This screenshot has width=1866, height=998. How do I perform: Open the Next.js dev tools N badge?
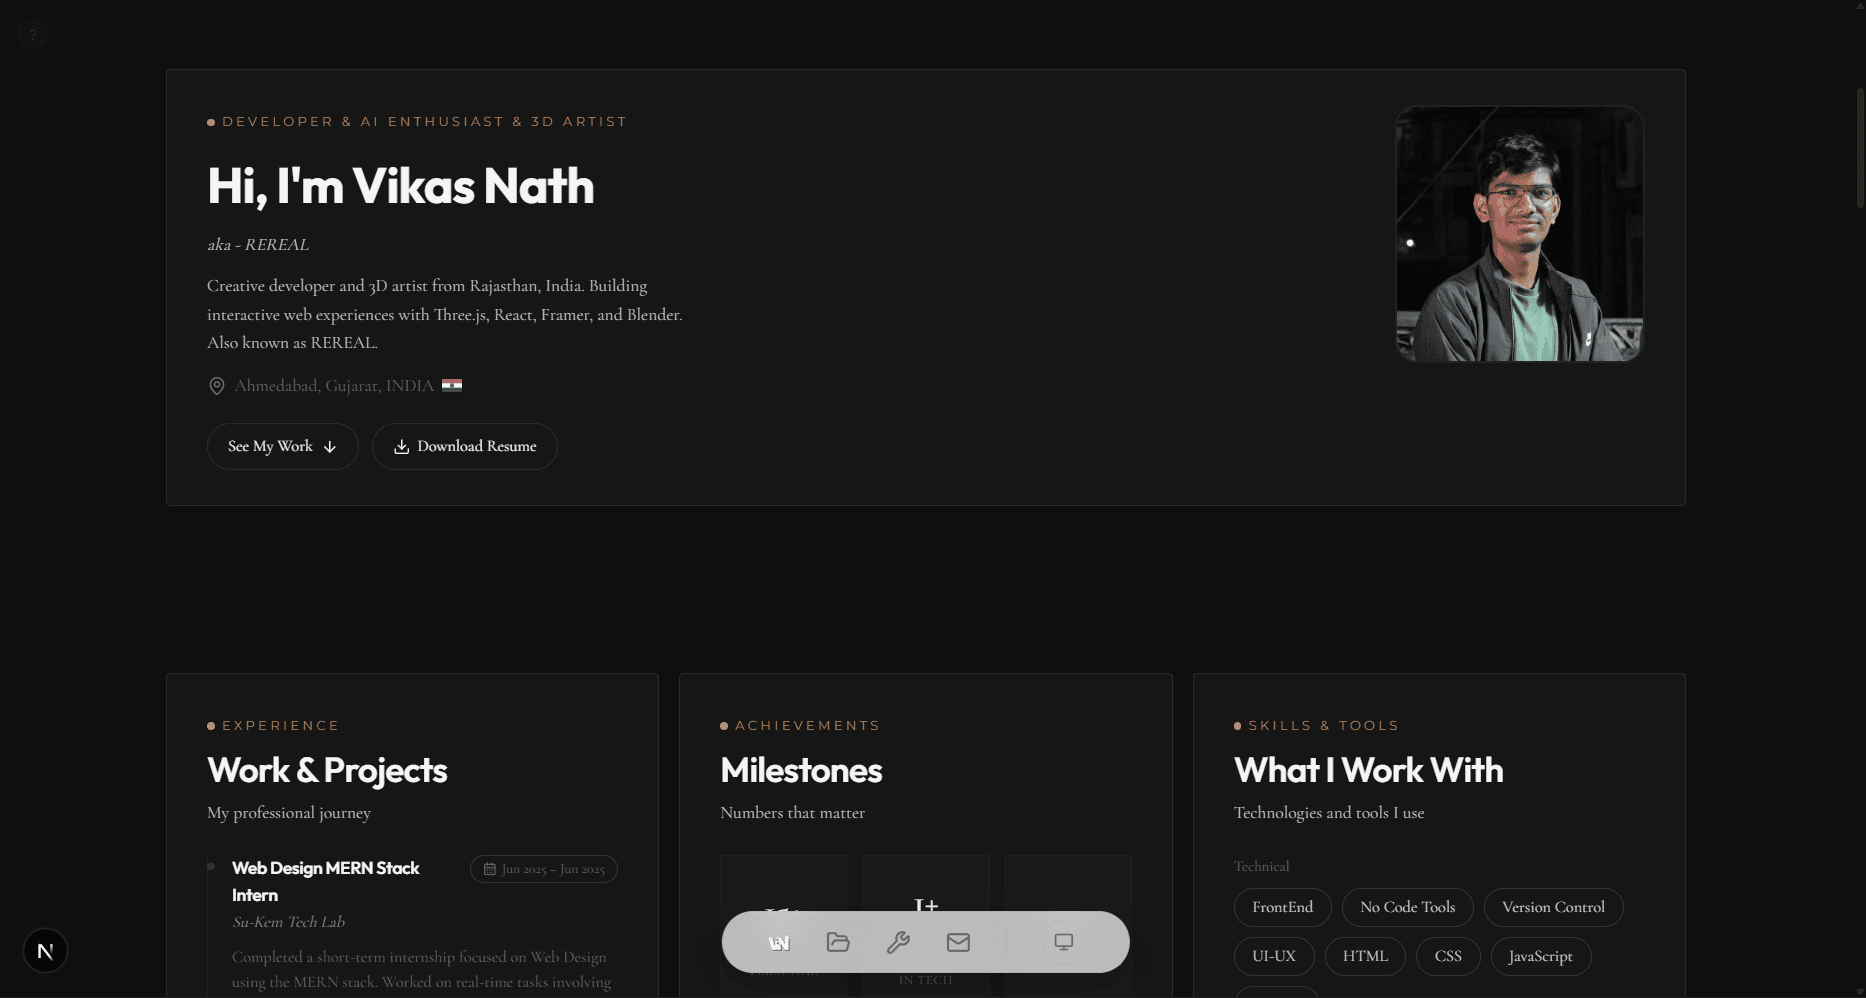pyautogui.click(x=45, y=951)
